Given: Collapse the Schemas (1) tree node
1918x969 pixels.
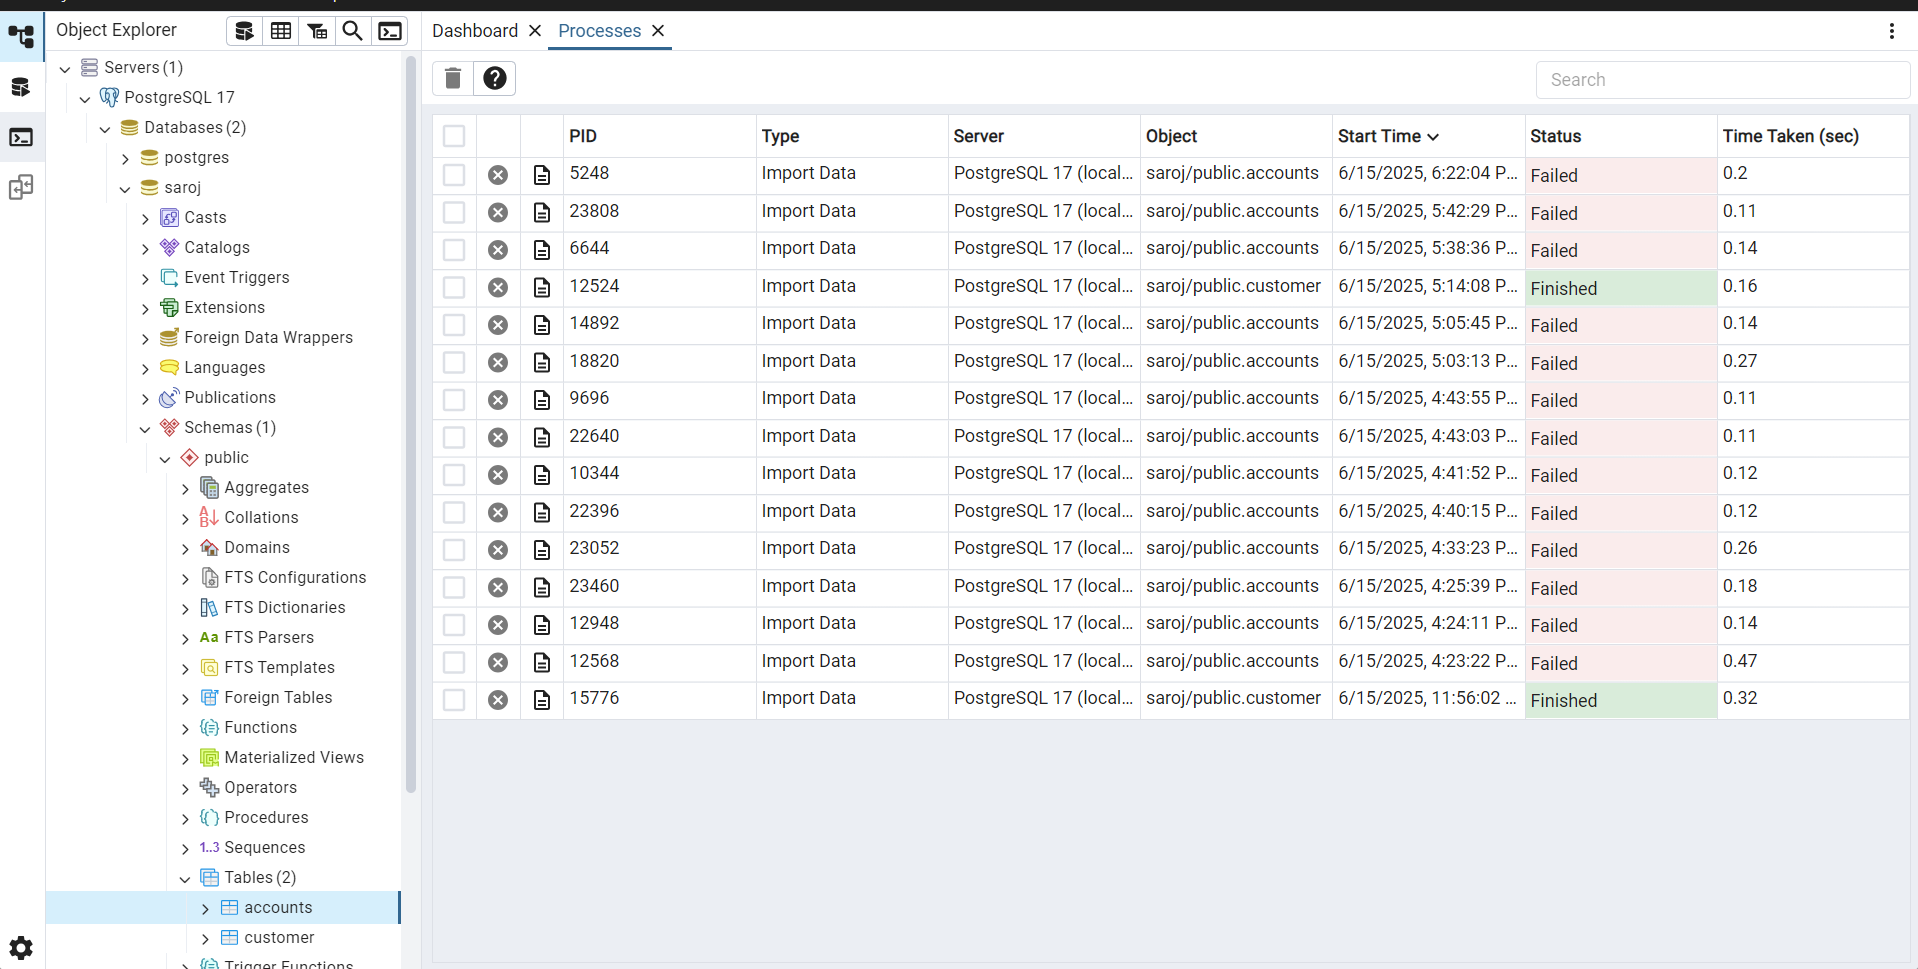Looking at the screenshot, I should [x=145, y=428].
